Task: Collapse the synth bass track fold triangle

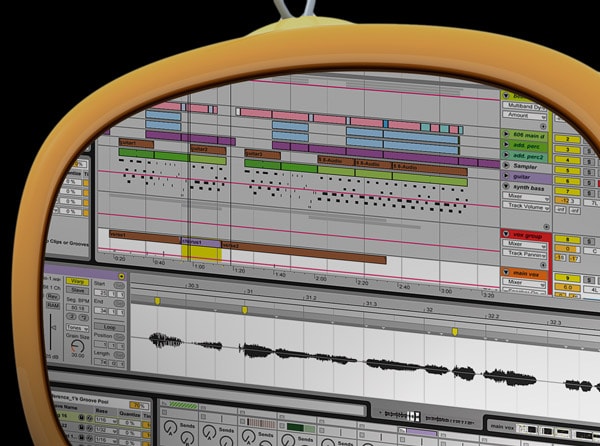Action: (506, 188)
